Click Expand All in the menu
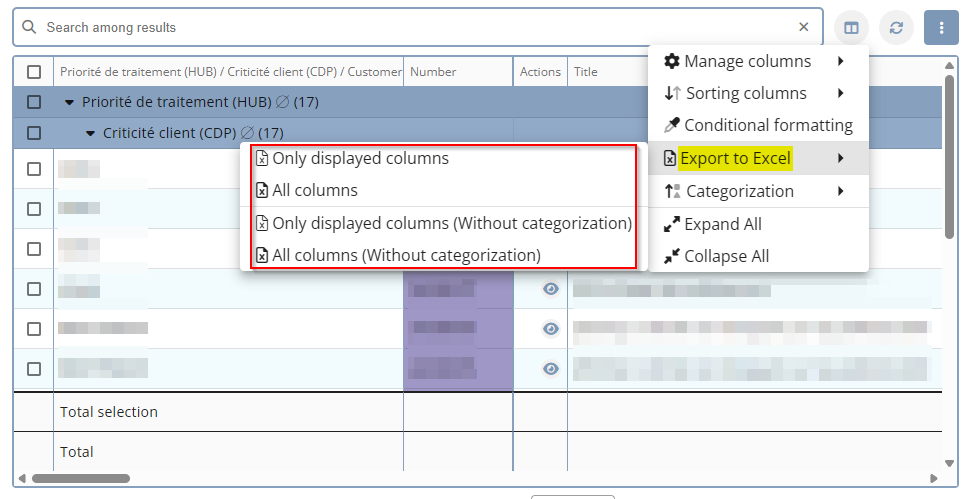 pos(722,224)
